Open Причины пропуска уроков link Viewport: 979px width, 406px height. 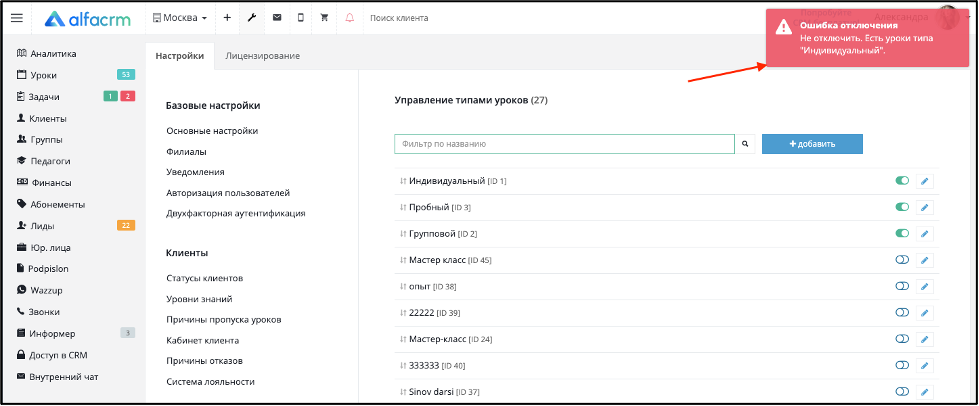coord(224,319)
